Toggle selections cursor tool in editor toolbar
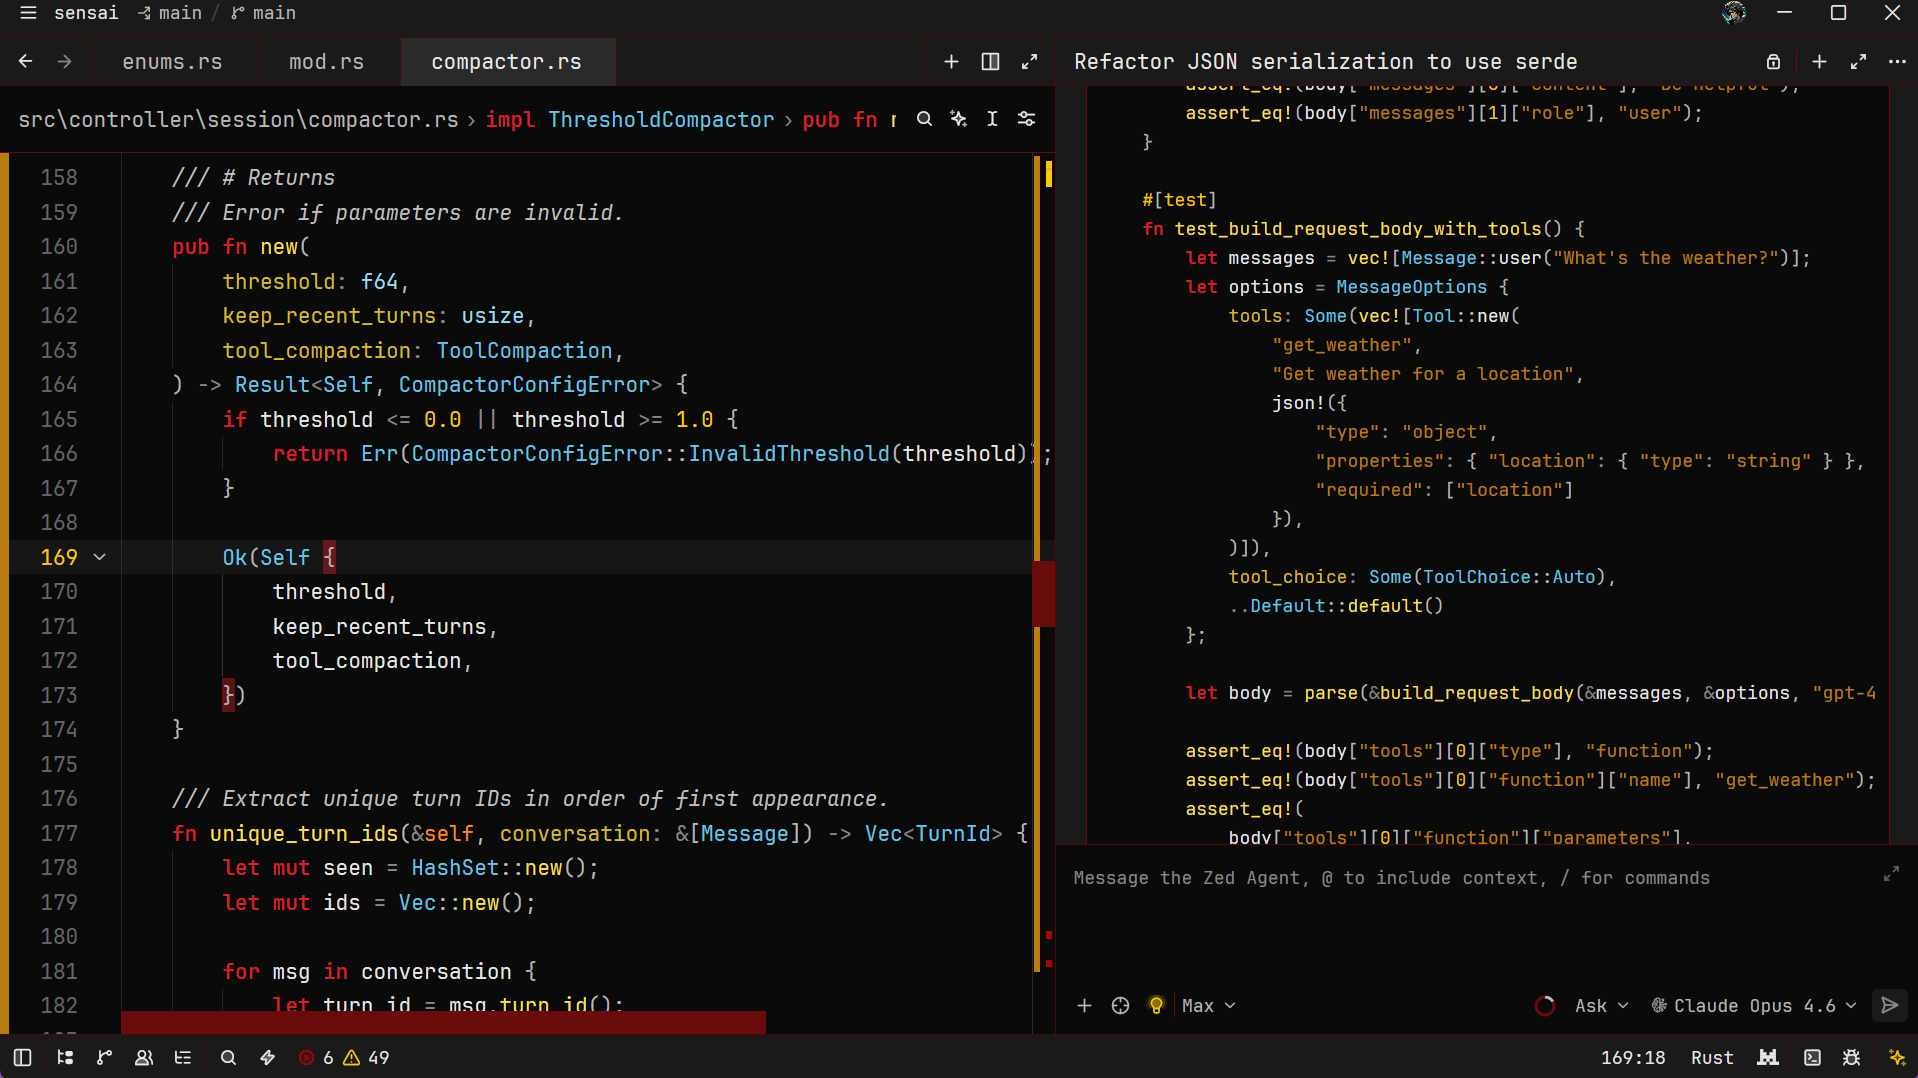 click(x=992, y=119)
